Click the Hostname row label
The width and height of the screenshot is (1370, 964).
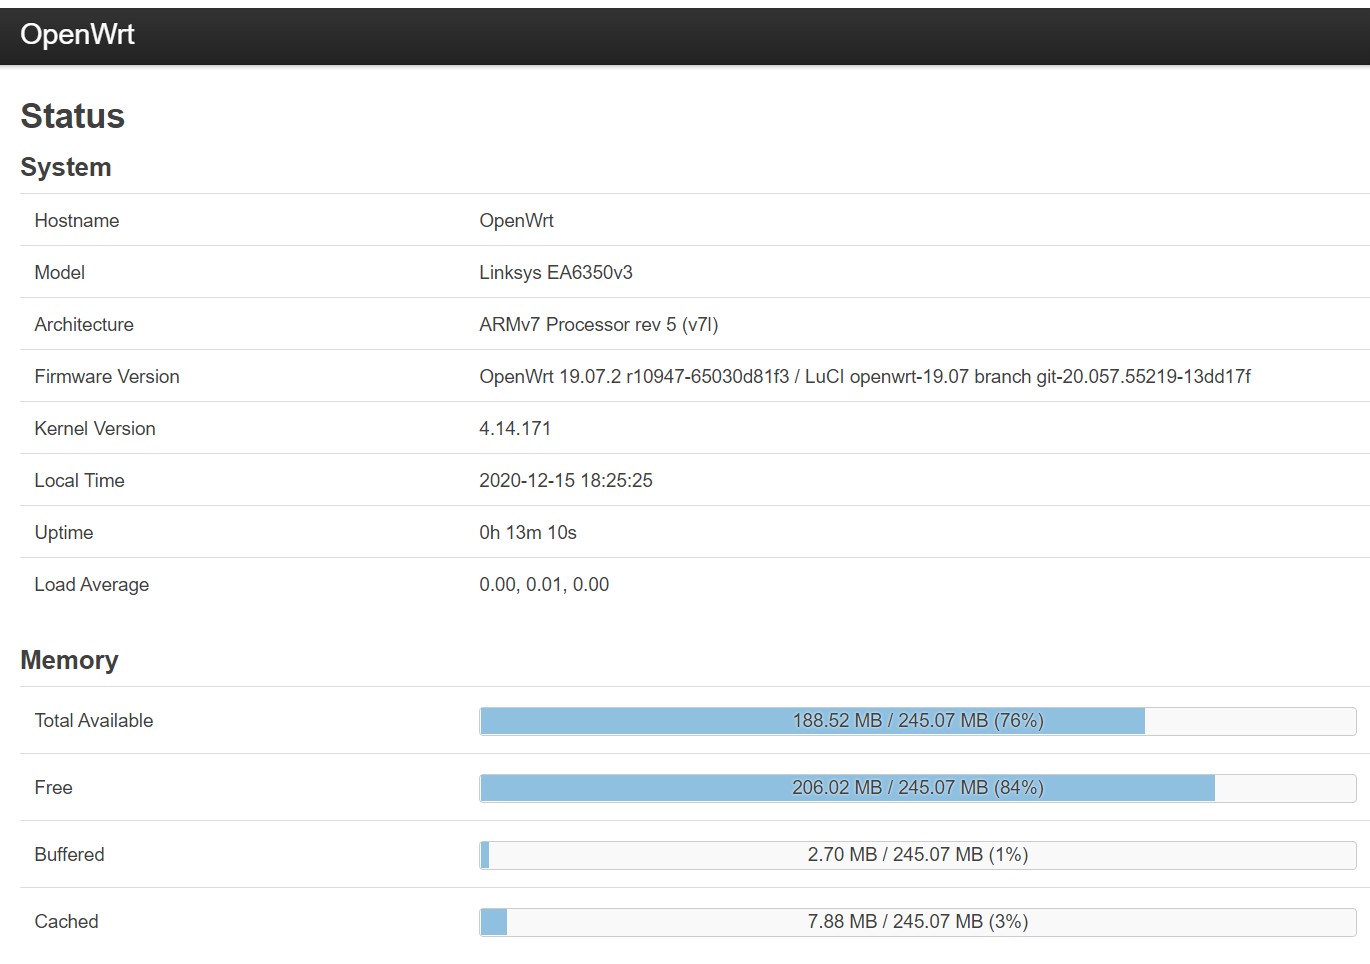click(x=77, y=221)
